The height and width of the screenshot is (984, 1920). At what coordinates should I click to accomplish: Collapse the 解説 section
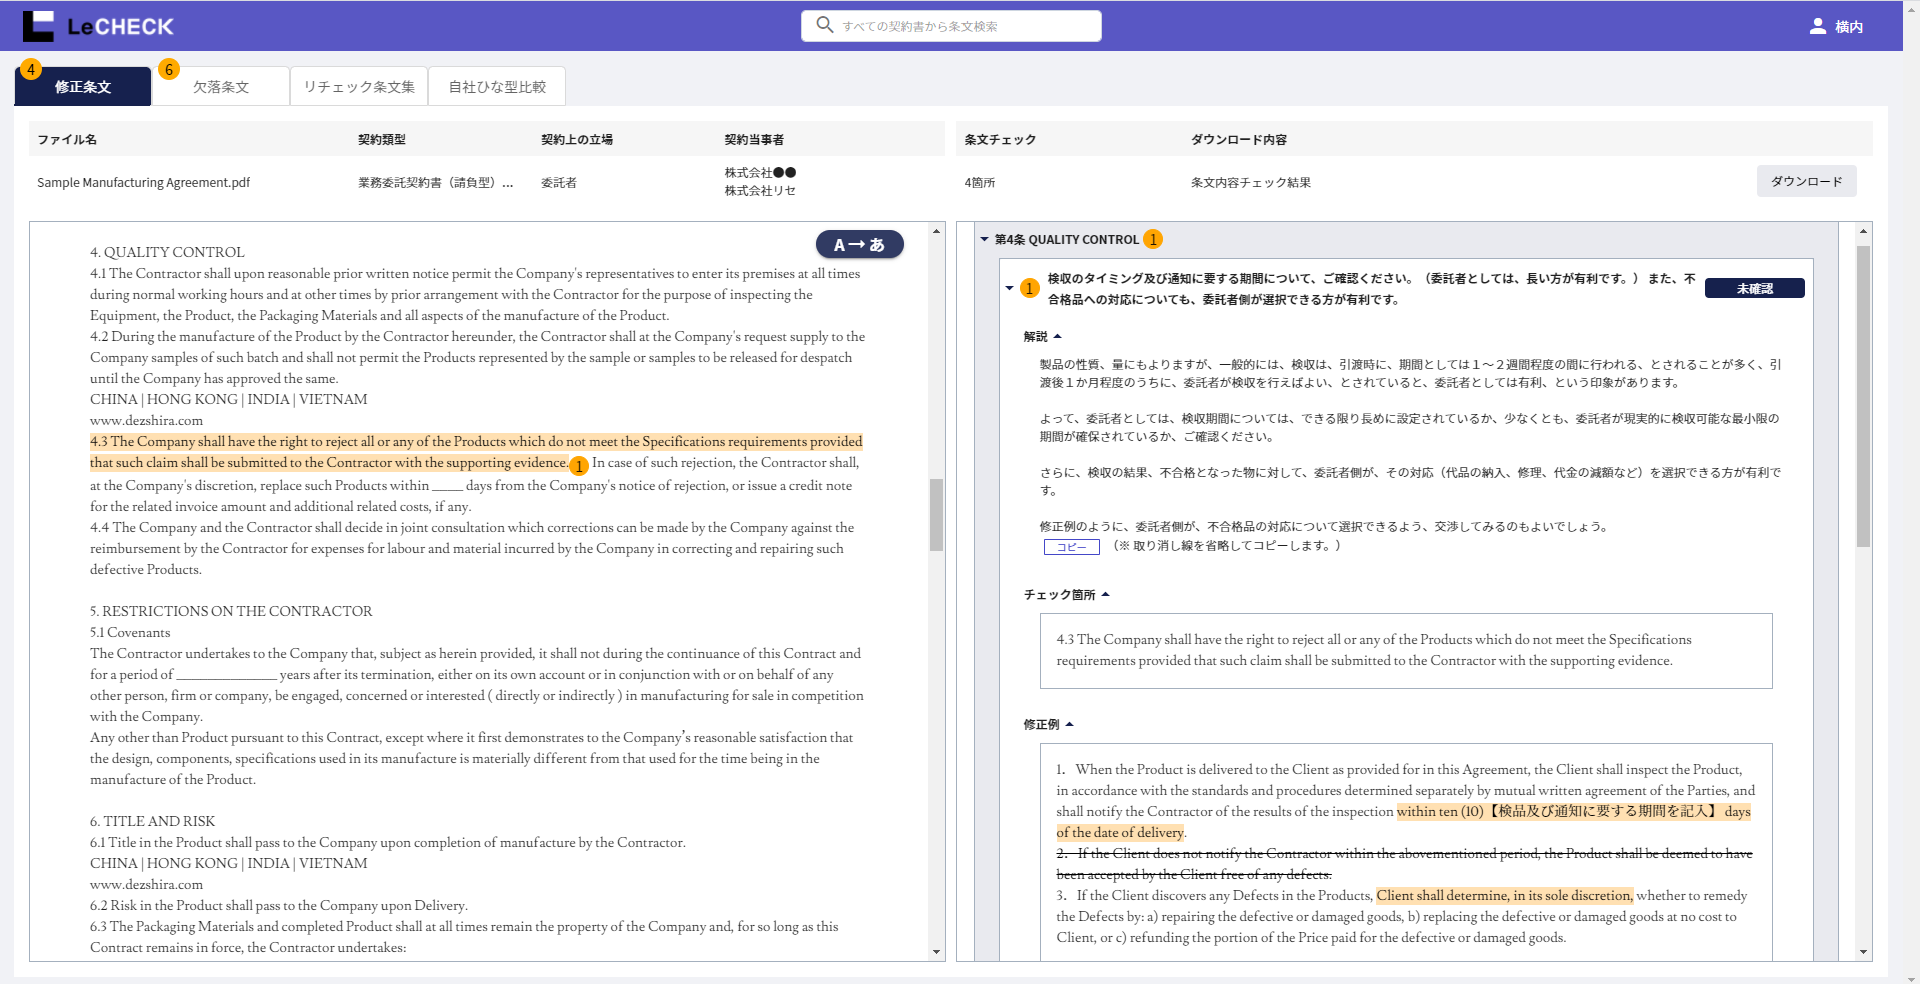1058,336
